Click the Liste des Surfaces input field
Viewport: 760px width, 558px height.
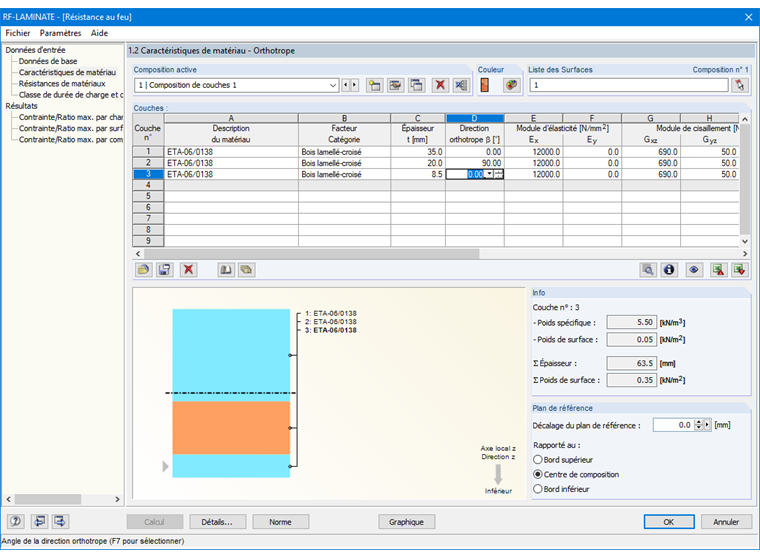pos(629,85)
